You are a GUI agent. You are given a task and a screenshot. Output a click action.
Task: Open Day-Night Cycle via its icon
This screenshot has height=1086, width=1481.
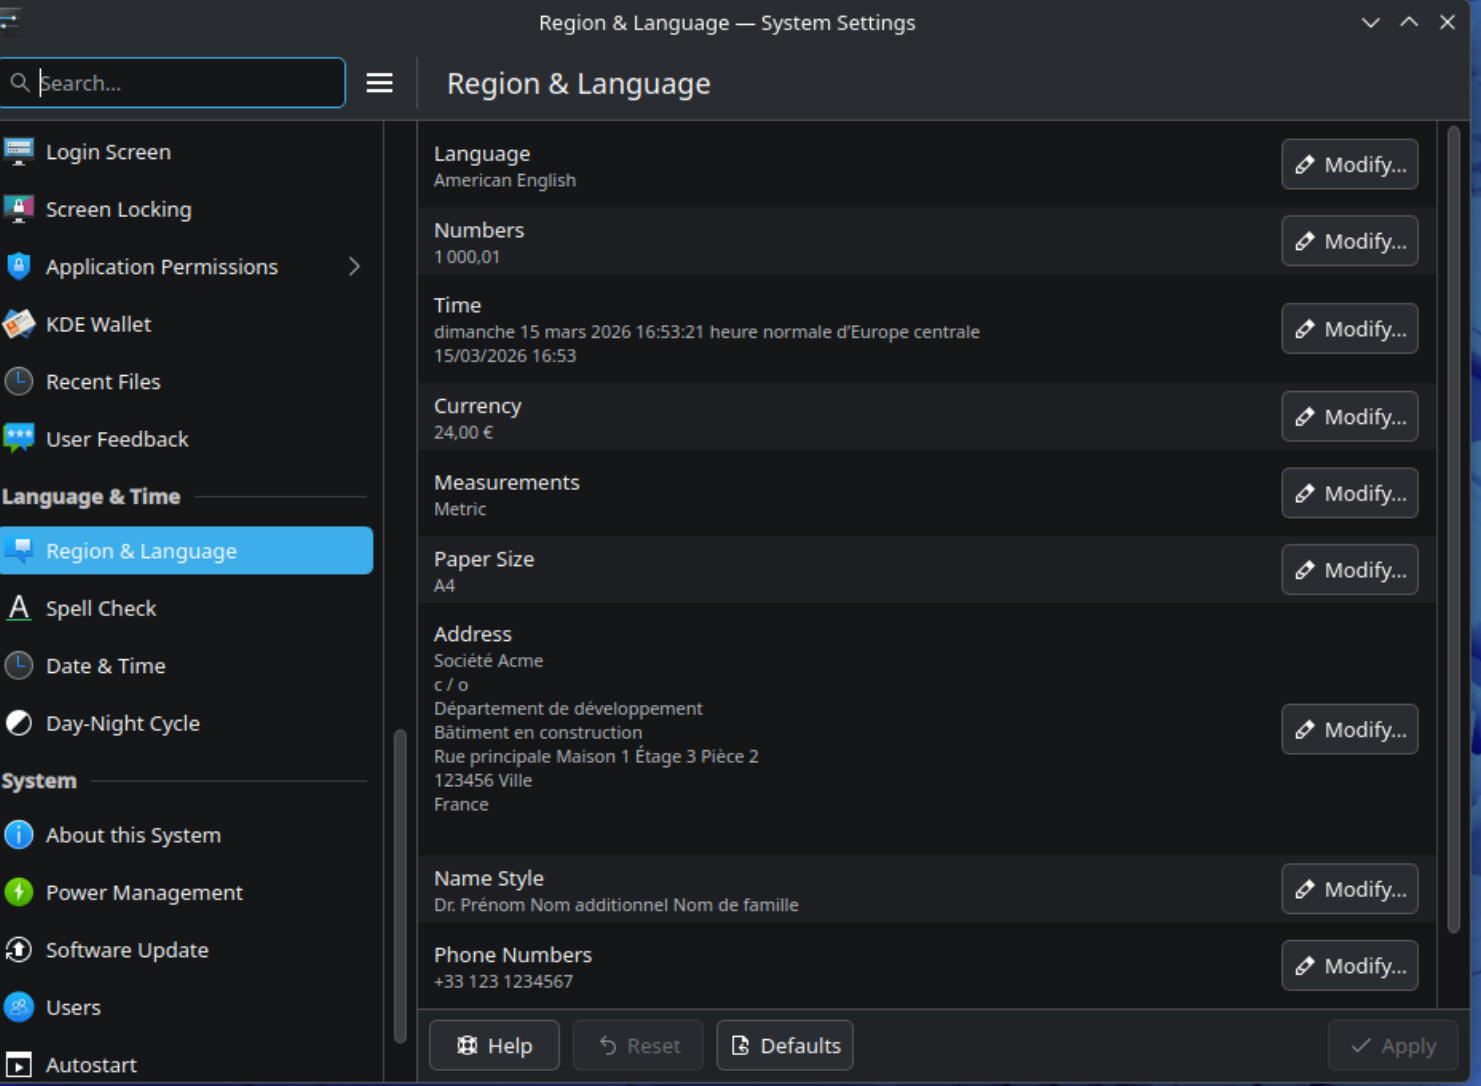point(19,723)
